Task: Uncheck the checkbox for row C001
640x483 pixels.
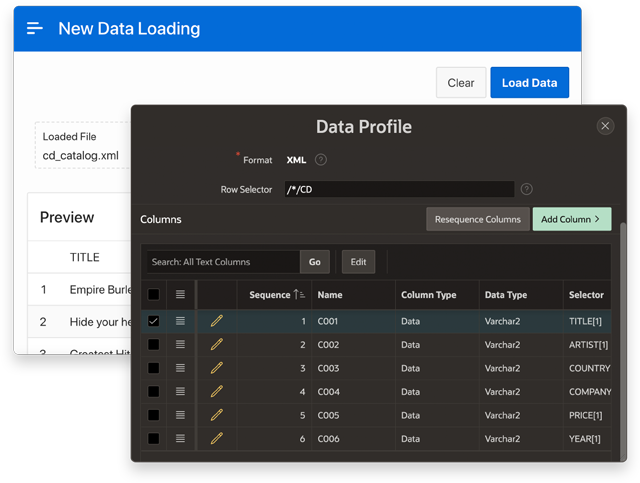Action: [x=153, y=321]
